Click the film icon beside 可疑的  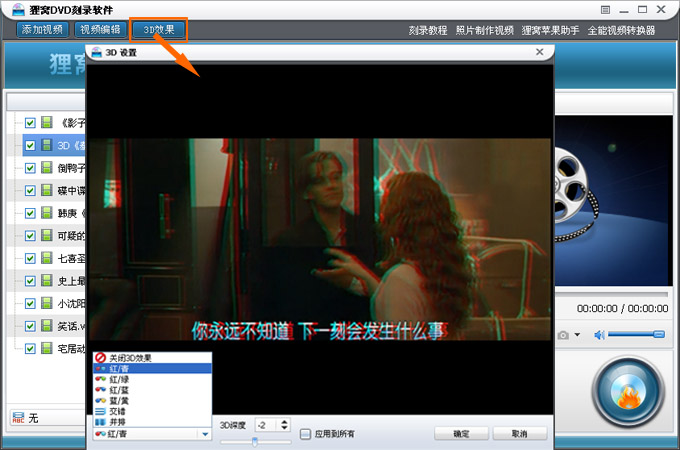pyautogui.click(x=47, y=235)
